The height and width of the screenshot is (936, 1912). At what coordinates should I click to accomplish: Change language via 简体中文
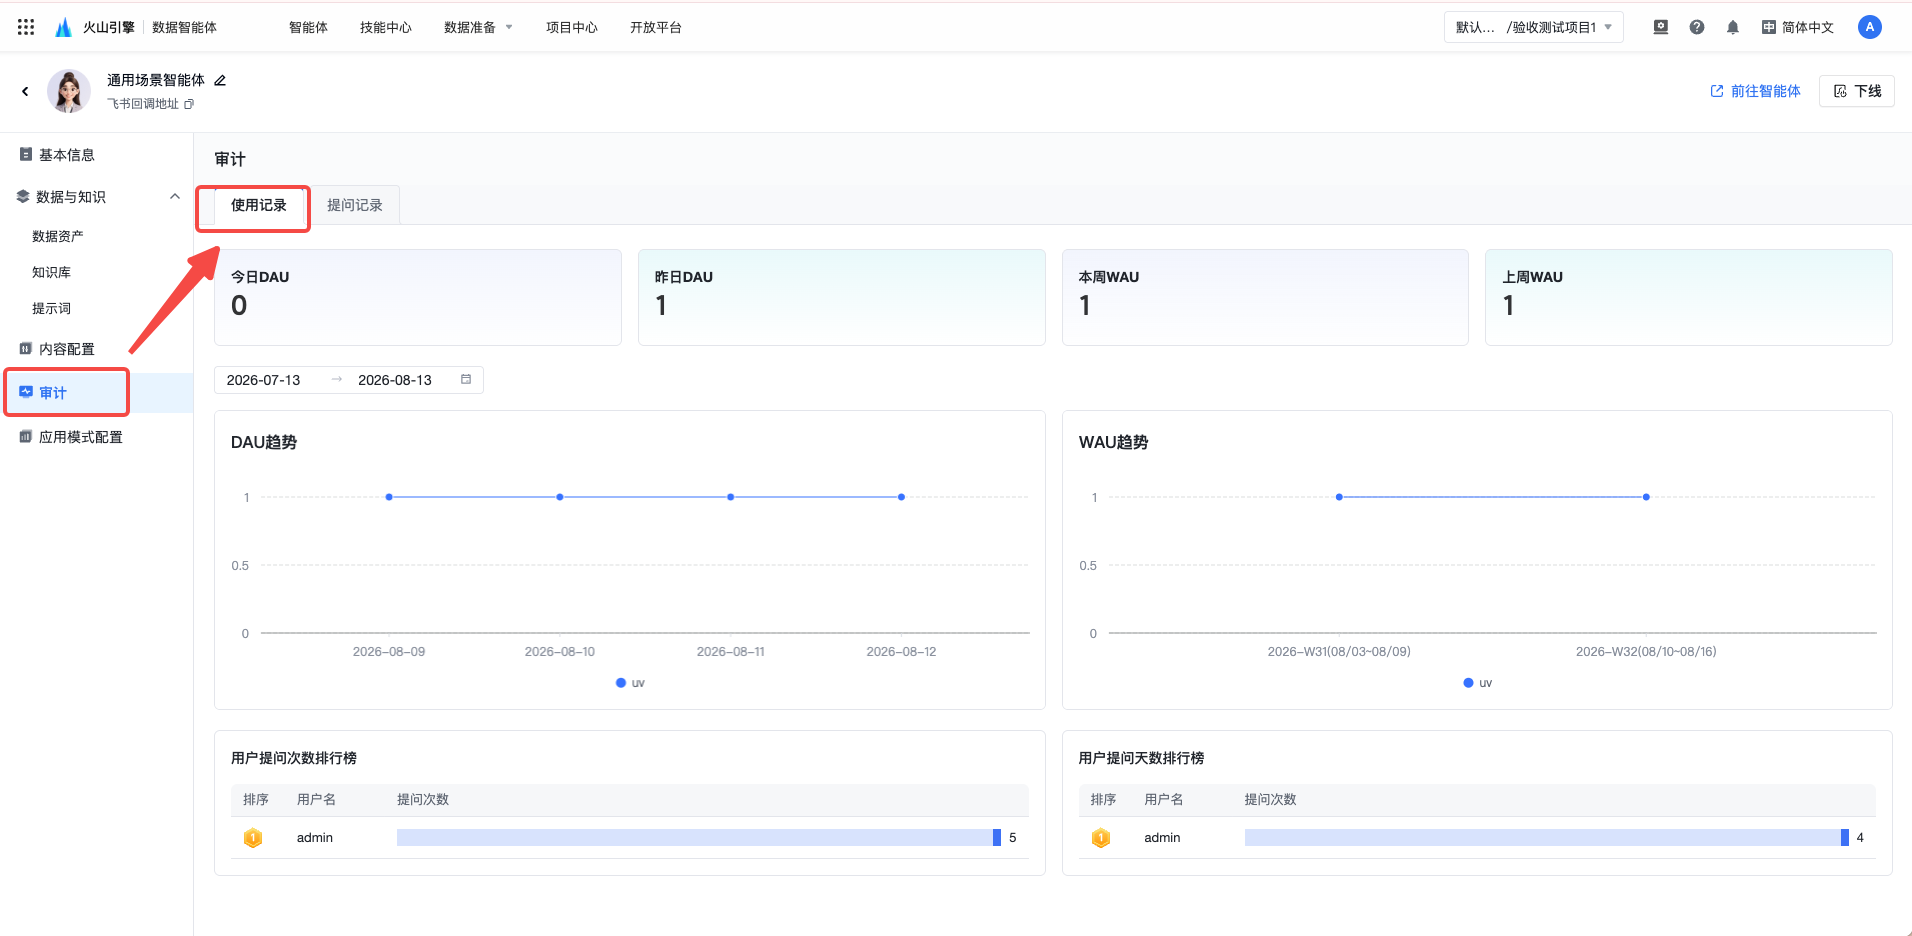[x=1798, y=27]
